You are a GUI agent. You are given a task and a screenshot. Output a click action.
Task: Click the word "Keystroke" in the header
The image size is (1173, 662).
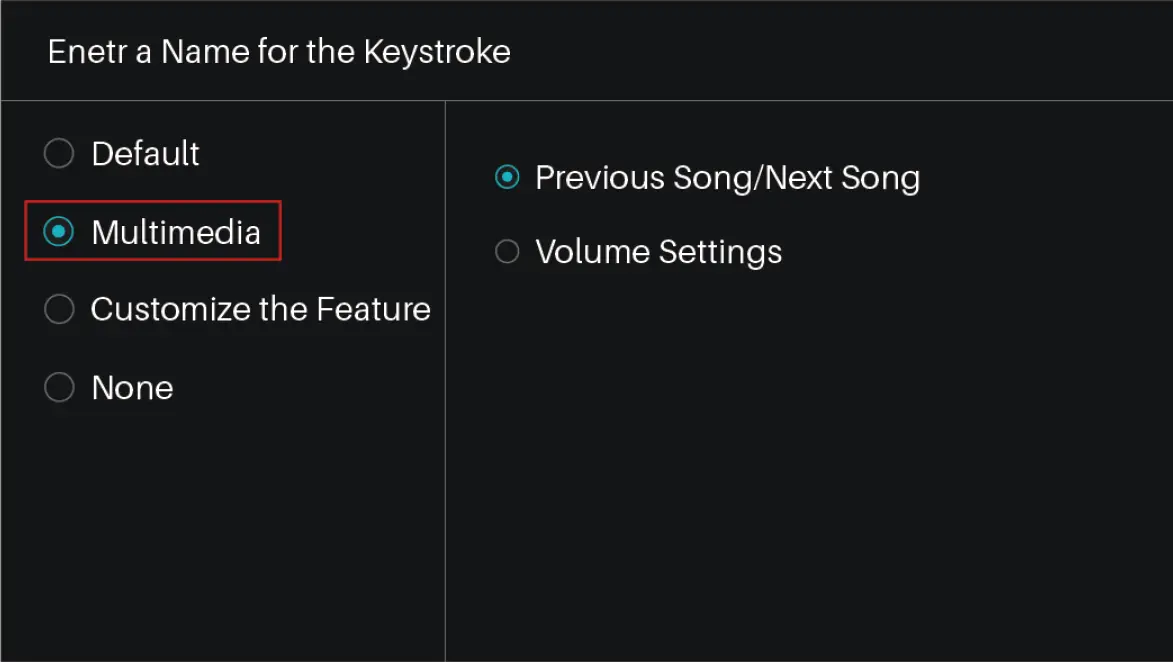[x=436, y=51]
